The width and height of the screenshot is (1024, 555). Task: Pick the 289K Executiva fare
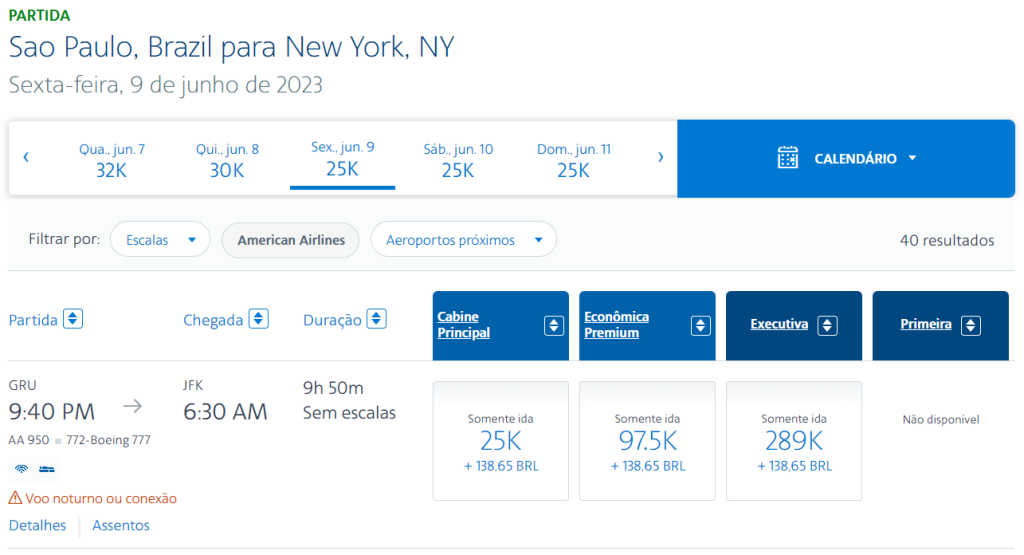click(794, 441)
